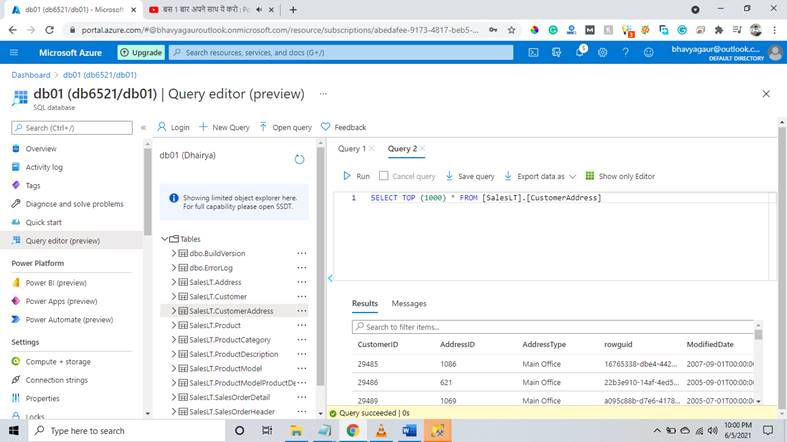Open Directory and subscription filter icon

click(556, 52)
